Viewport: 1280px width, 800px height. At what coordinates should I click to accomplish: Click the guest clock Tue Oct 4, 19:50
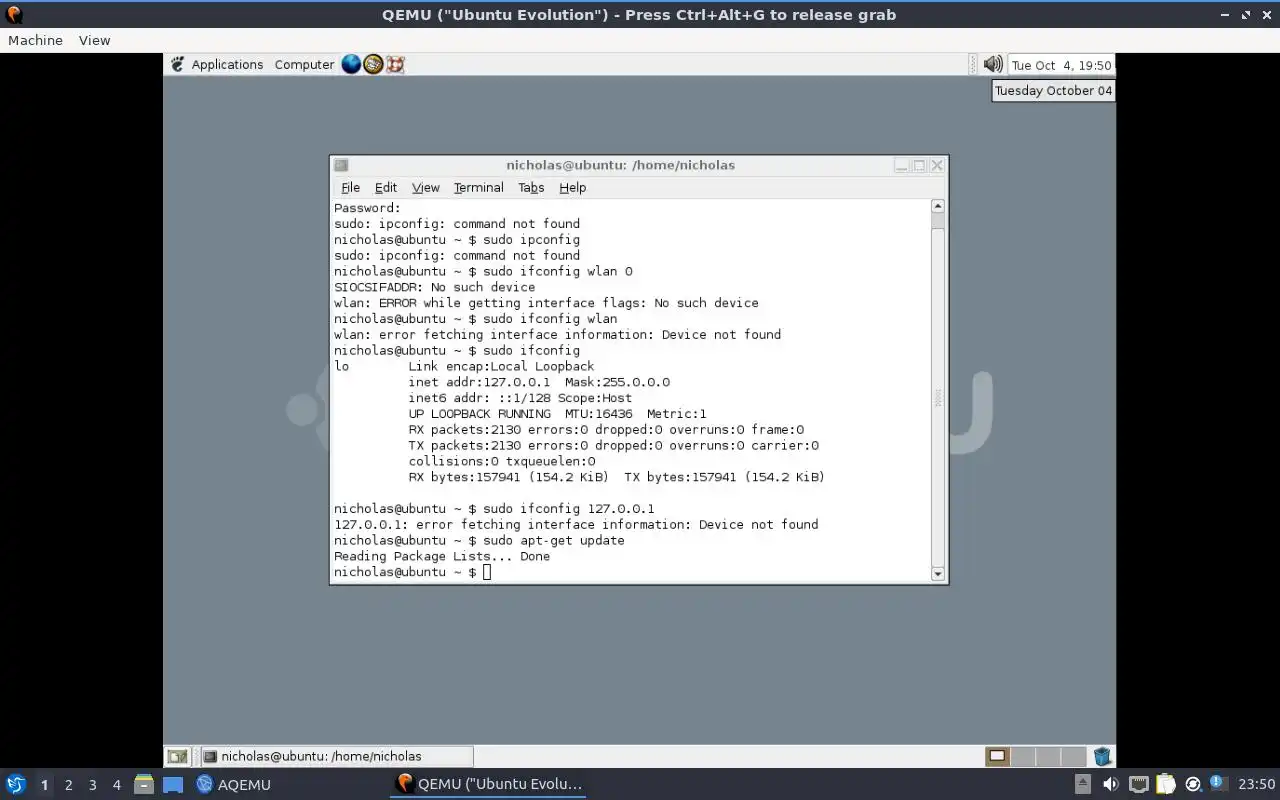click(x=1061, y=65)
